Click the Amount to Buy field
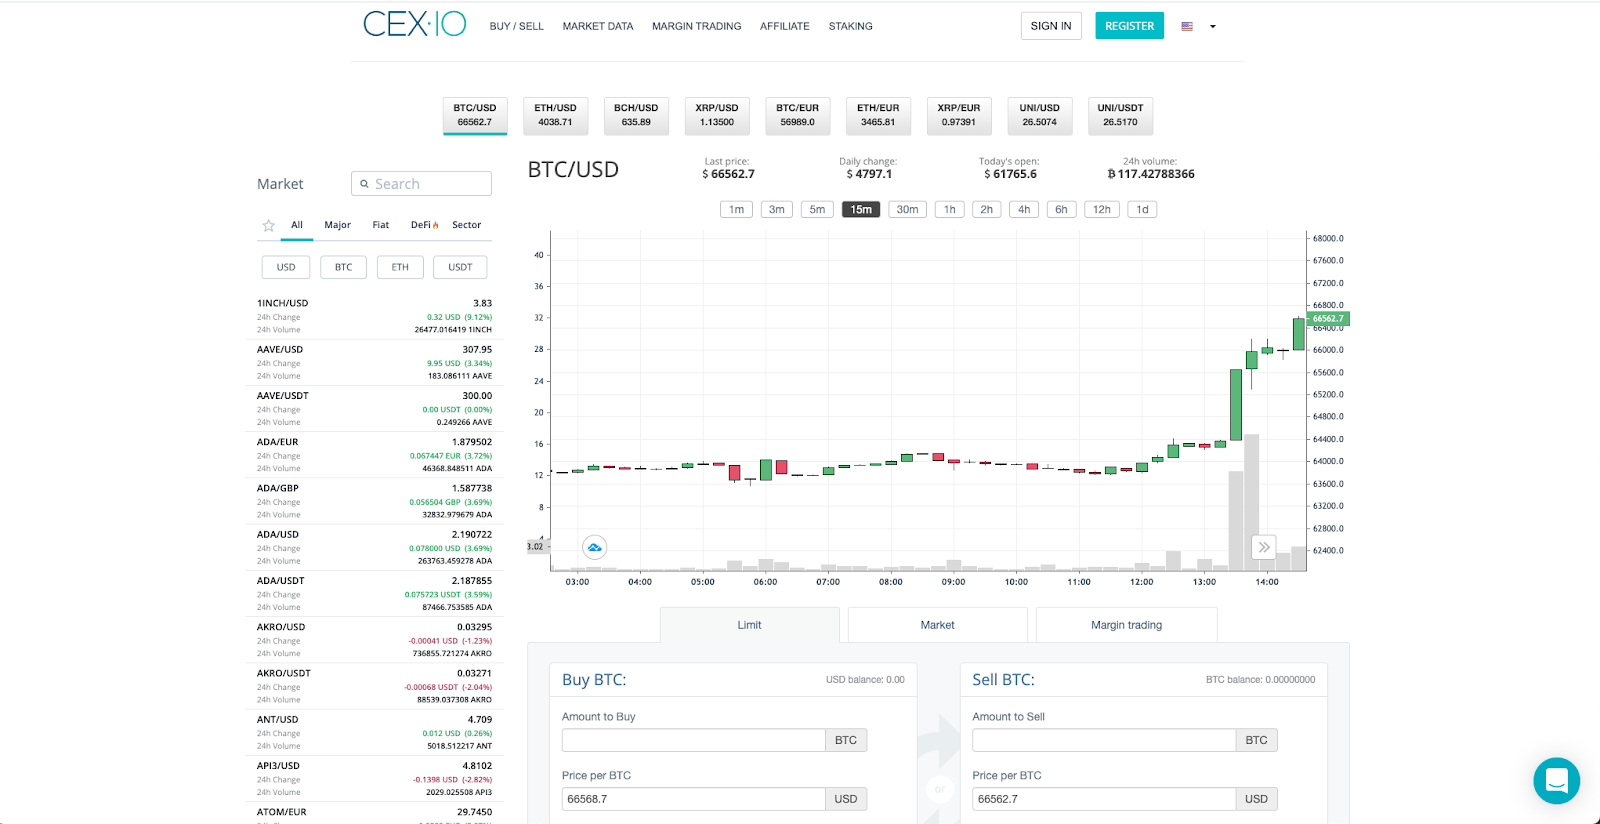Image resolution: width=1600 pixels, height=824 pixels. click(x=693, y=740)
